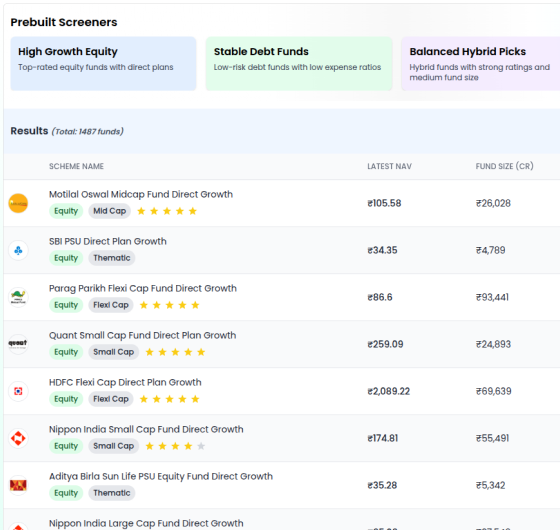Image resolution: width=560 pixels, height=530 pixels.
Task: Click the star rating of Quant Small Cap
Action: [175, 352]
